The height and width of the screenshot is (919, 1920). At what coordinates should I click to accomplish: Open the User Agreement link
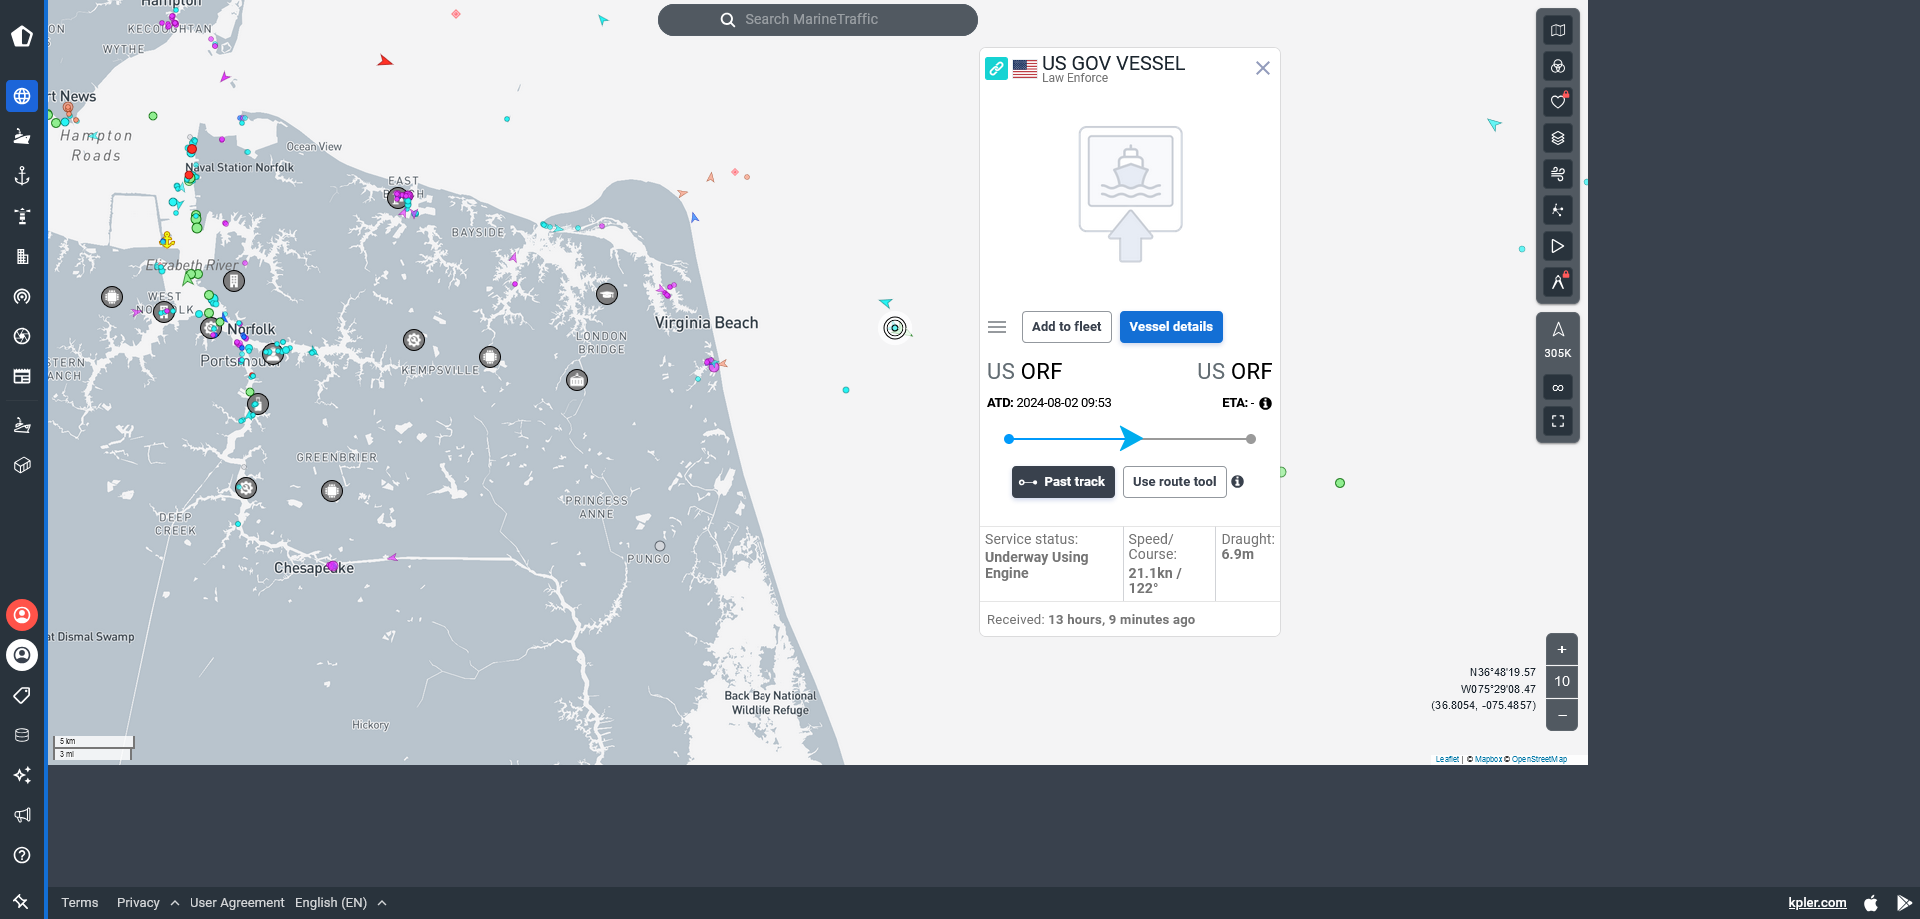pos(237,902)
